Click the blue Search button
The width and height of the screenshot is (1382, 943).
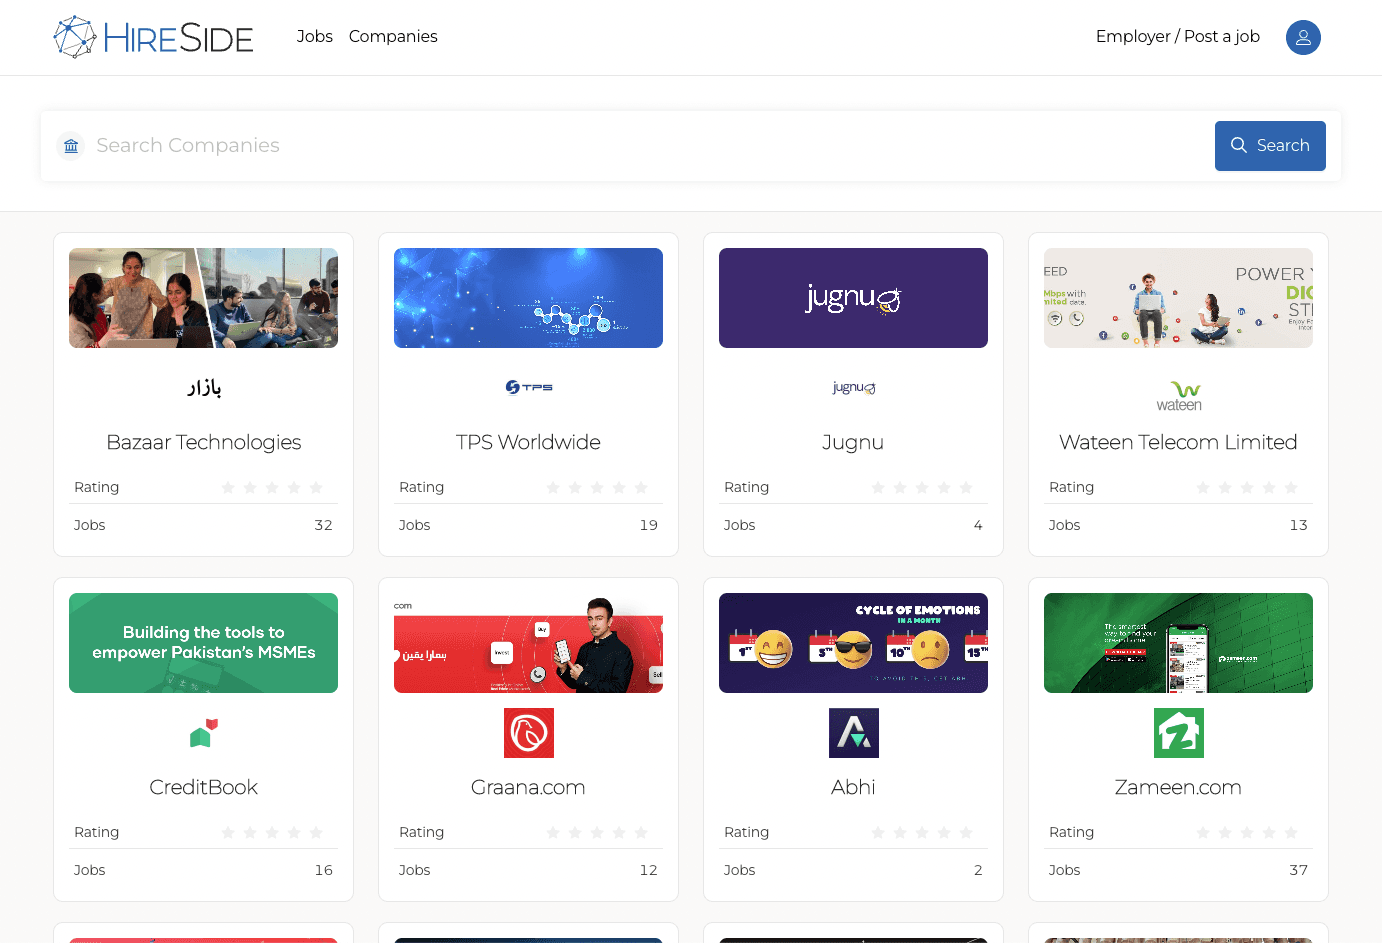(1270, 146)
